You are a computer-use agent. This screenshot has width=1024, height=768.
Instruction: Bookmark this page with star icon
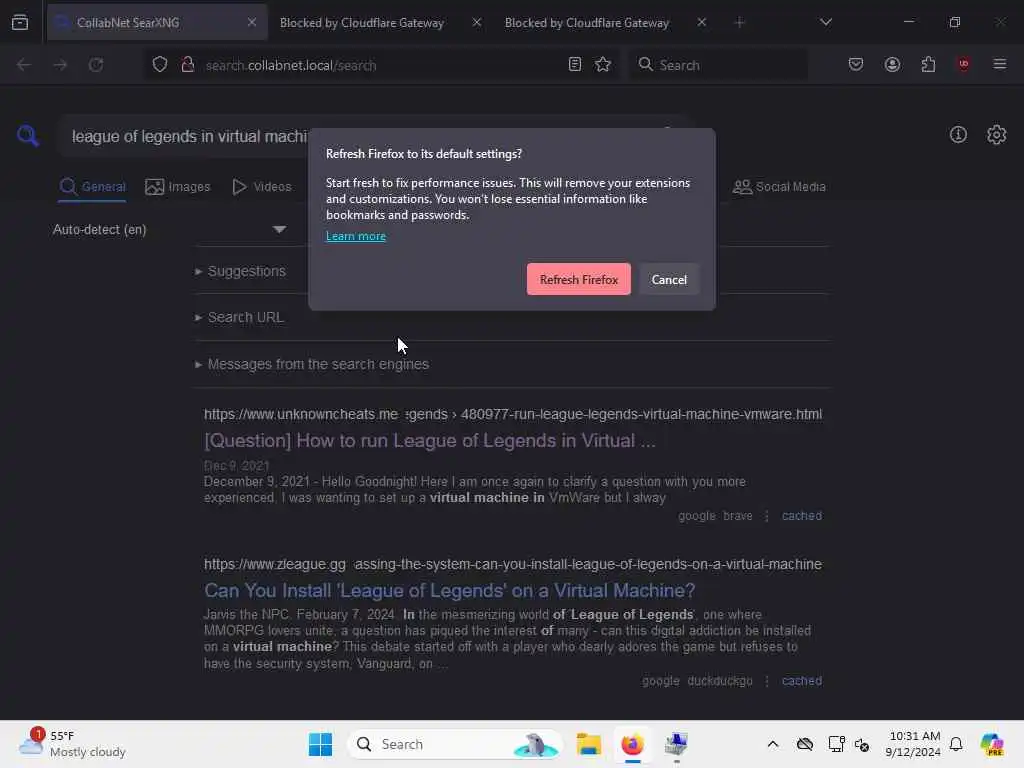(x=603, y=65)
